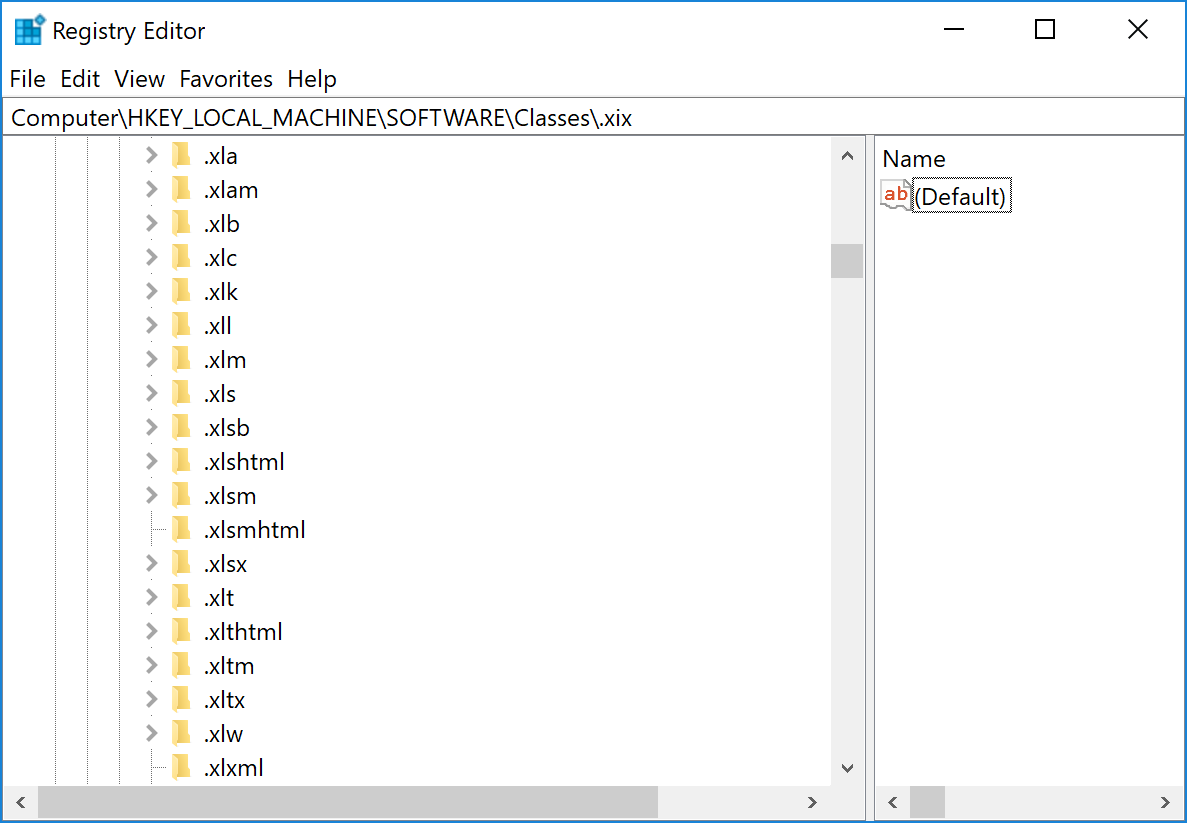Click the .xlc folder icon
This screenshot has width=1187, height=823.
pos(181,258)
